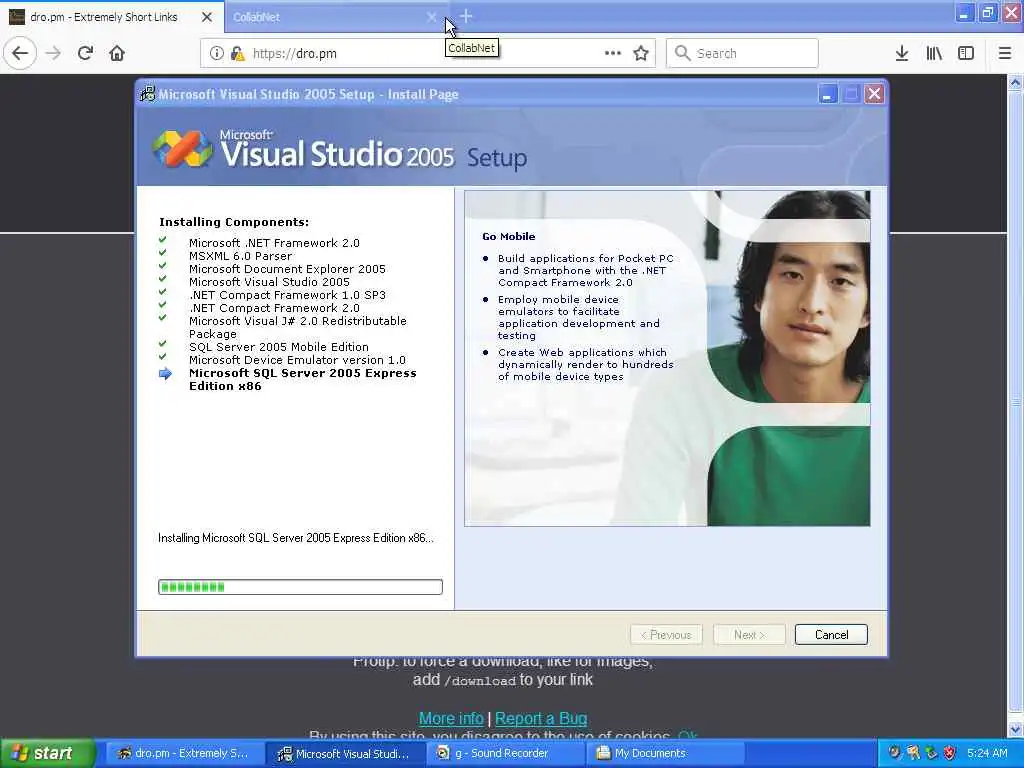Open the More info link

point(451,718)
